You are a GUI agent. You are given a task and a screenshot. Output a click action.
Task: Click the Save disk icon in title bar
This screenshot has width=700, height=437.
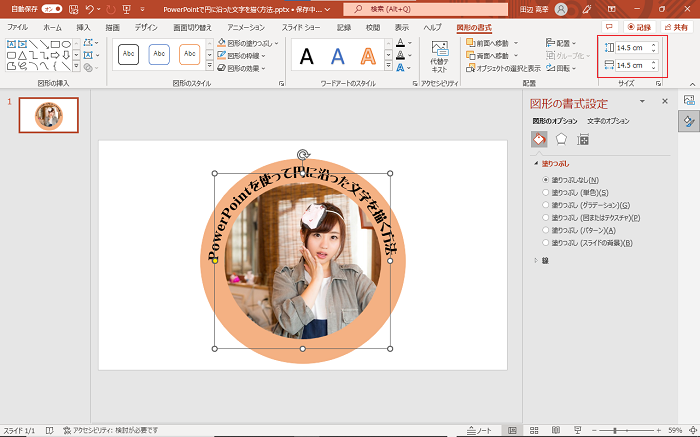pyautogui.click(x=74, y=9)
